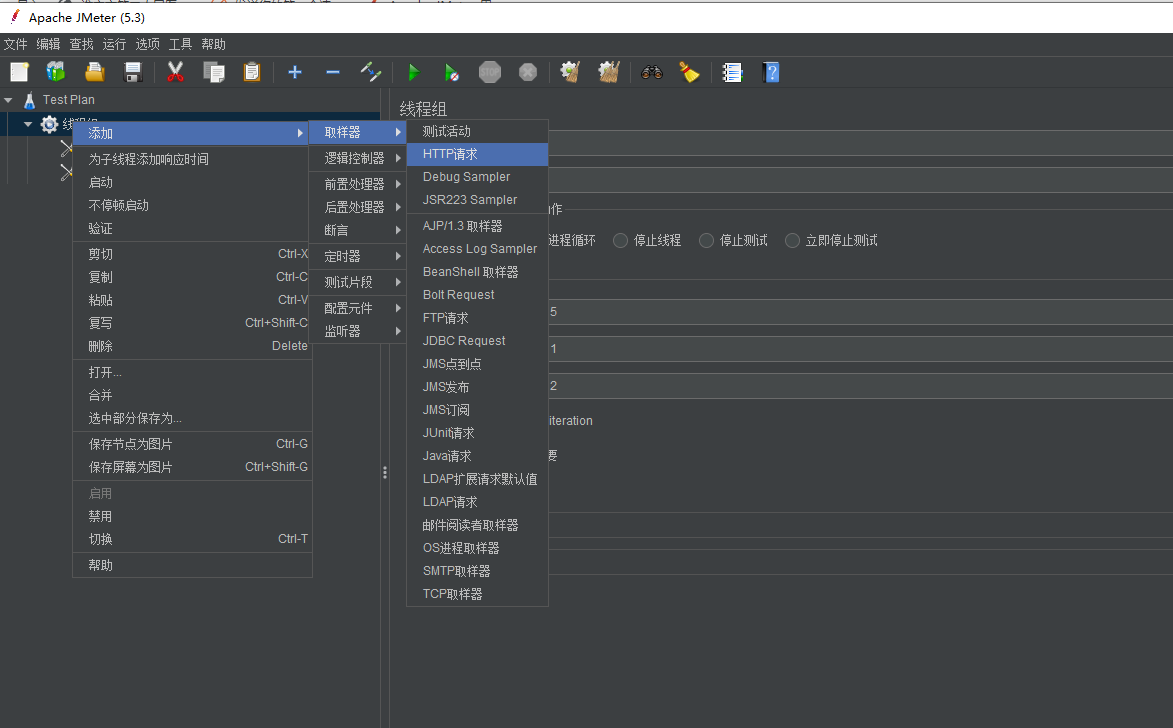The width and height of the screenshot is (1173, 728).
Task: Choose 测试活动 entry
Action: coord(477,132)
